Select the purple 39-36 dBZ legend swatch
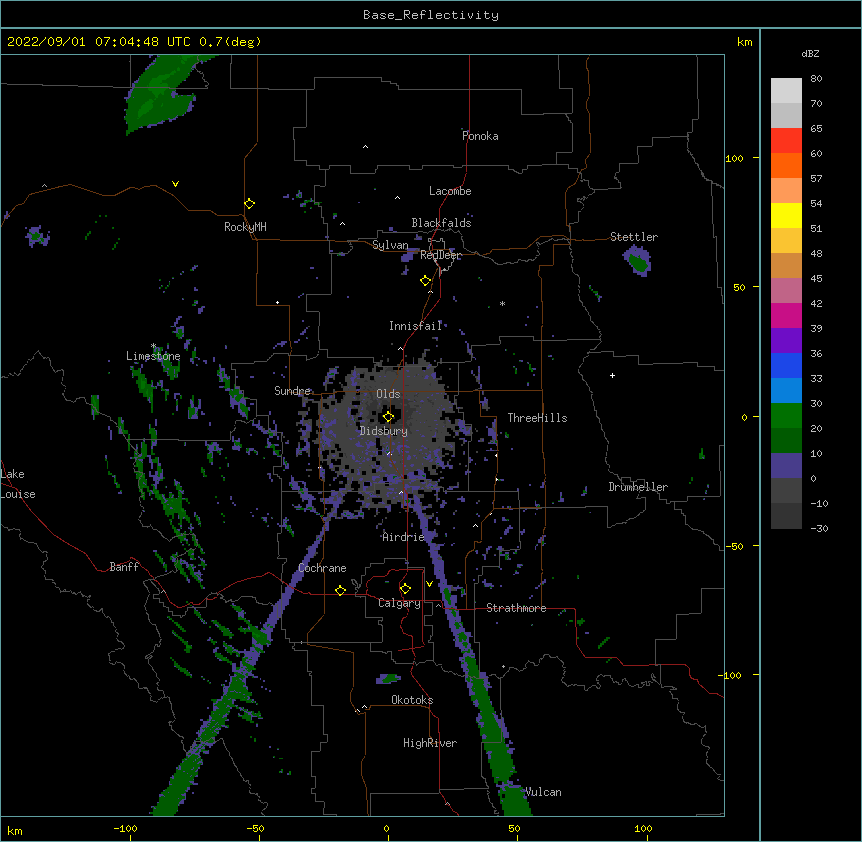Image resolution: width=862 pixels, height=842 pixels. pyautogui.click(x=786, y=341)
